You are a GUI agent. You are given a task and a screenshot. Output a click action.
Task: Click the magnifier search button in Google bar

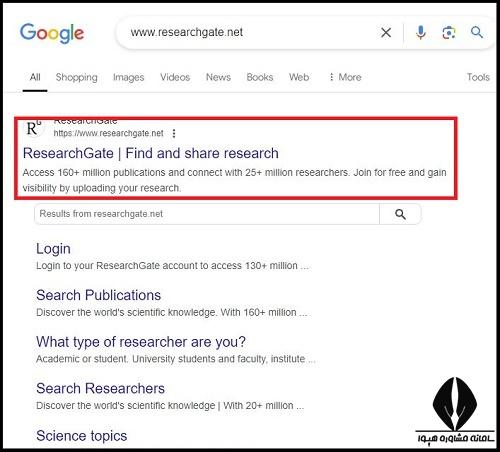(x=477, y=32)
